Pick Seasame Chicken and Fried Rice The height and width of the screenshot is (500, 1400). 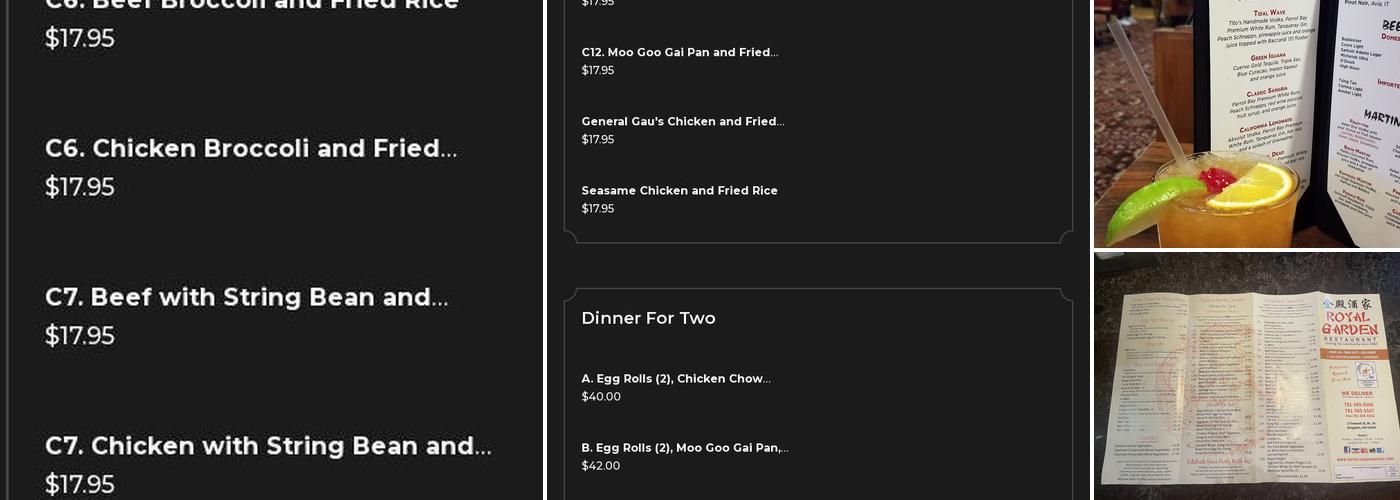pos(679,191)
